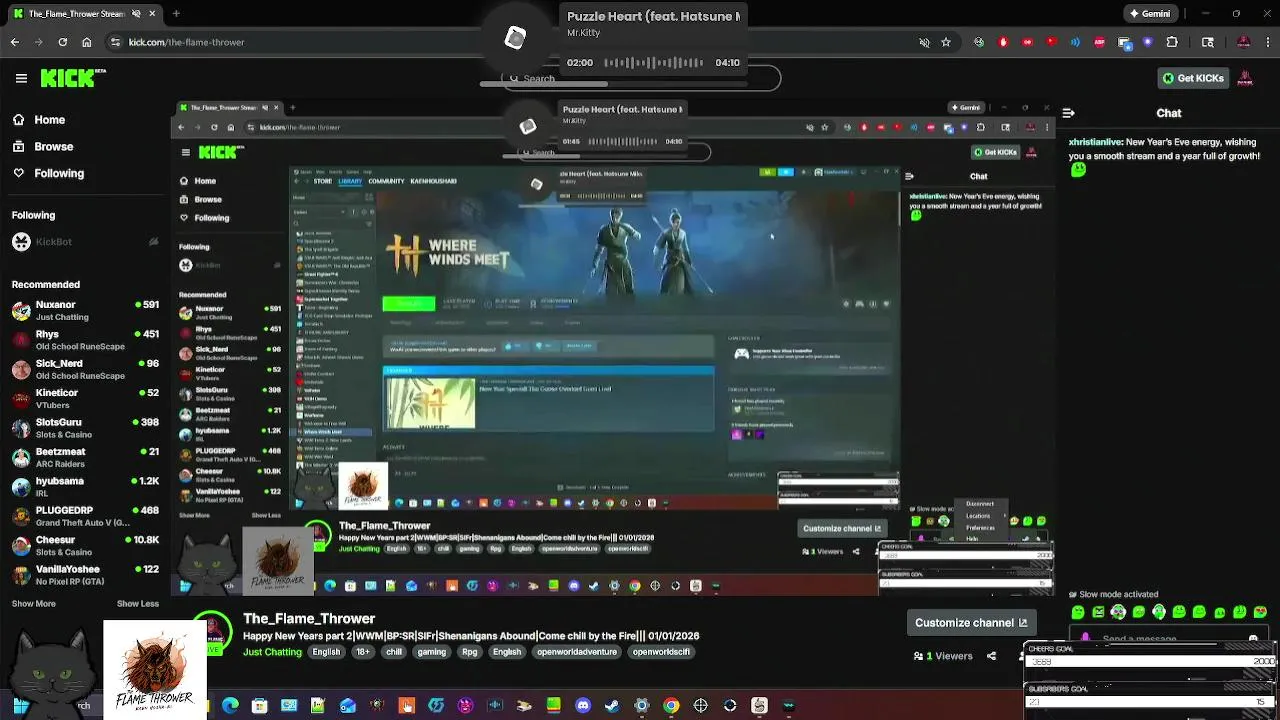Click the Just Chatting category link

(x=272, y=652)
